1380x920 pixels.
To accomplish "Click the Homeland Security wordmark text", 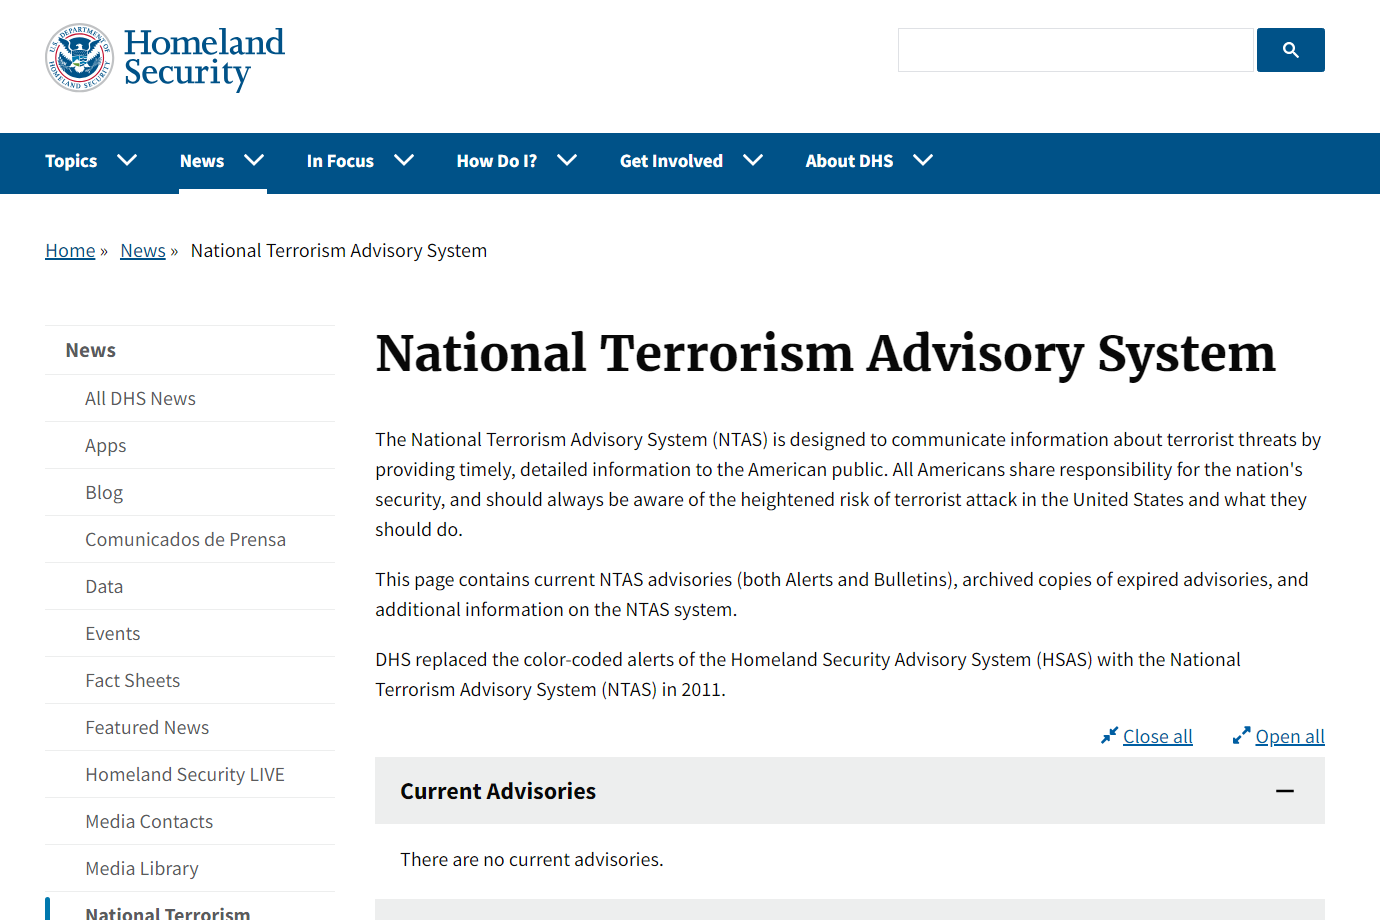I will pos(204,58).
